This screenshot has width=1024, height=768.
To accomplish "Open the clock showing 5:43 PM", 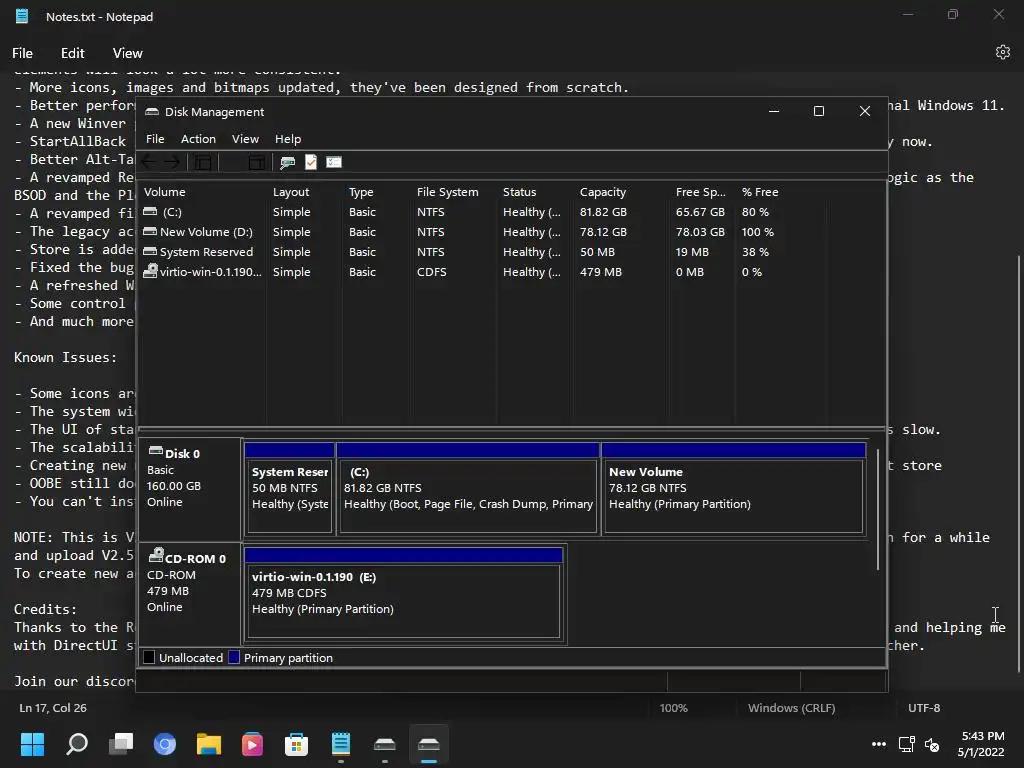I will click(981, 744).
